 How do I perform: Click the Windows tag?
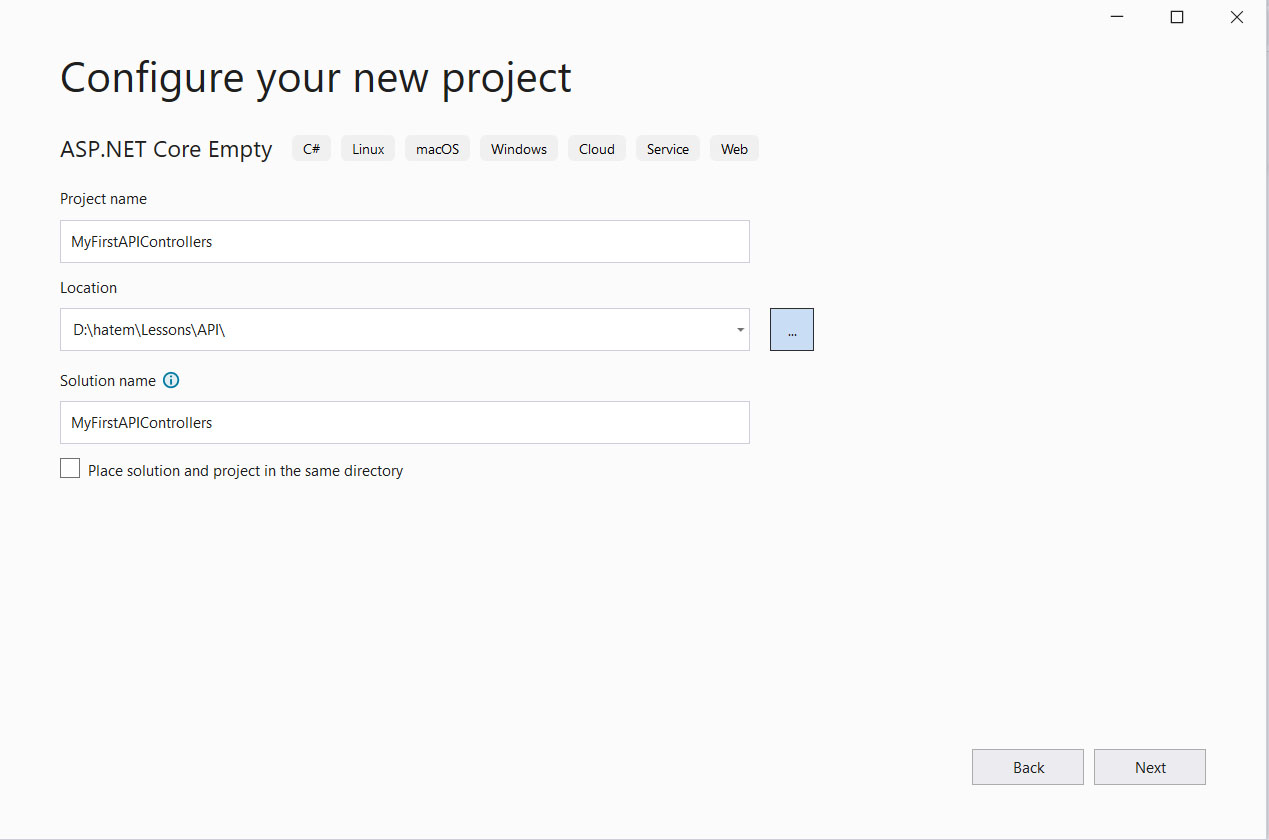pos(519,149)
